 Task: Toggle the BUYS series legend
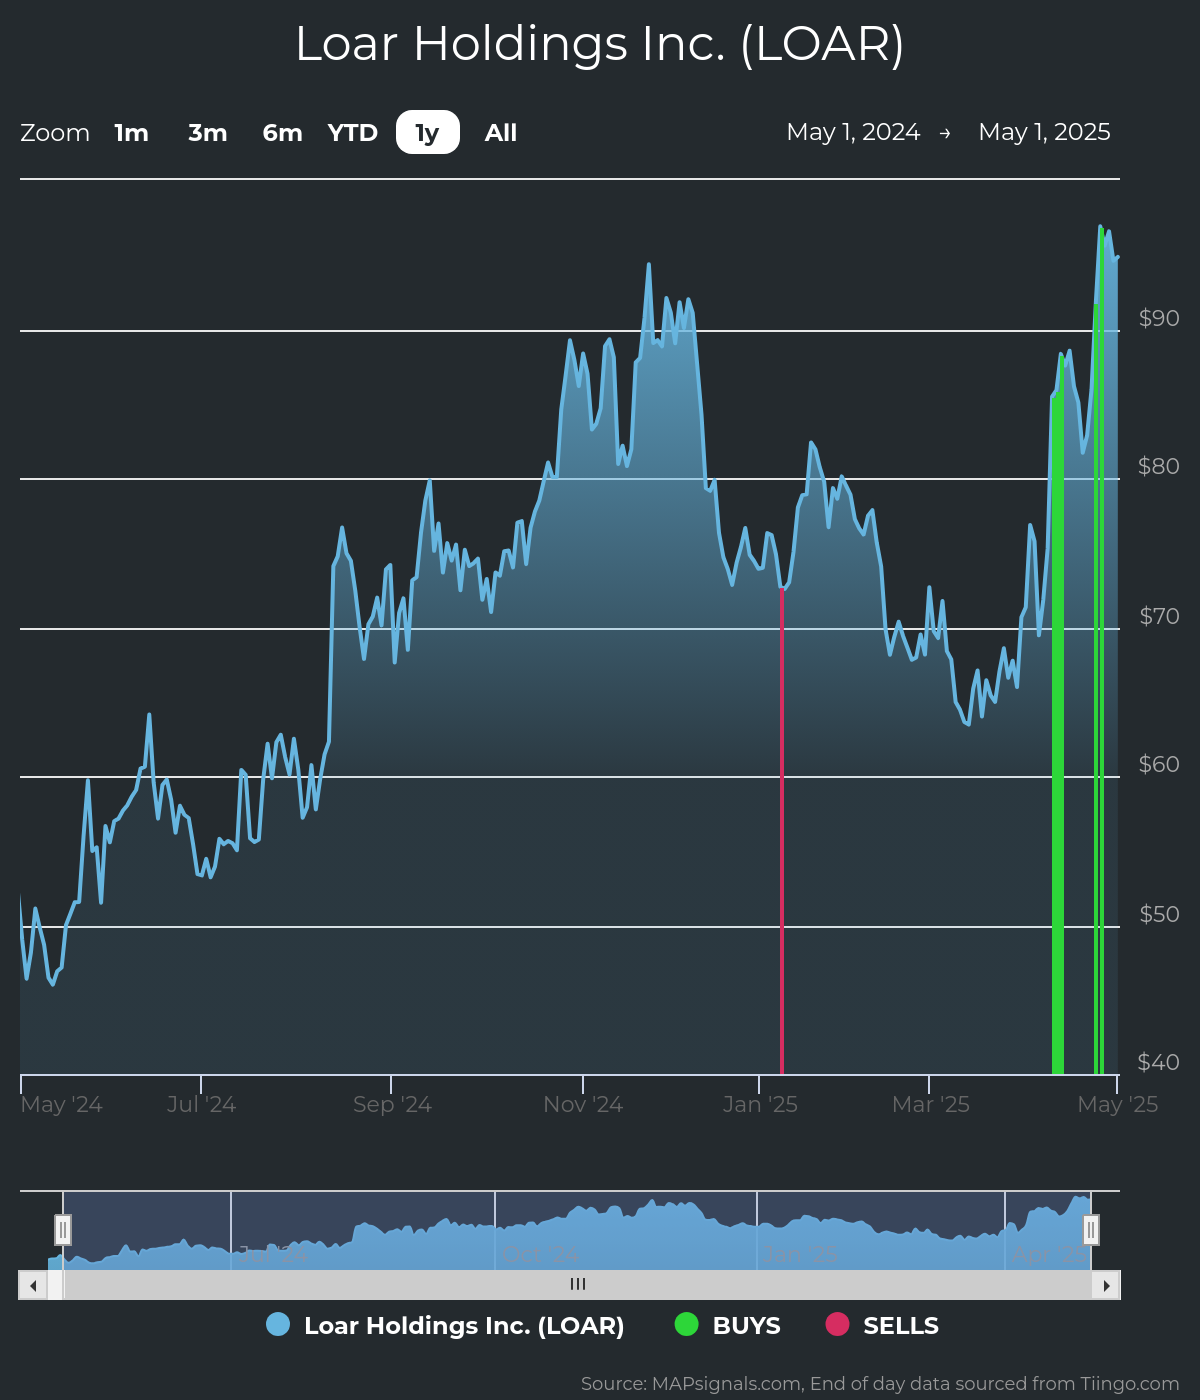727,1325
